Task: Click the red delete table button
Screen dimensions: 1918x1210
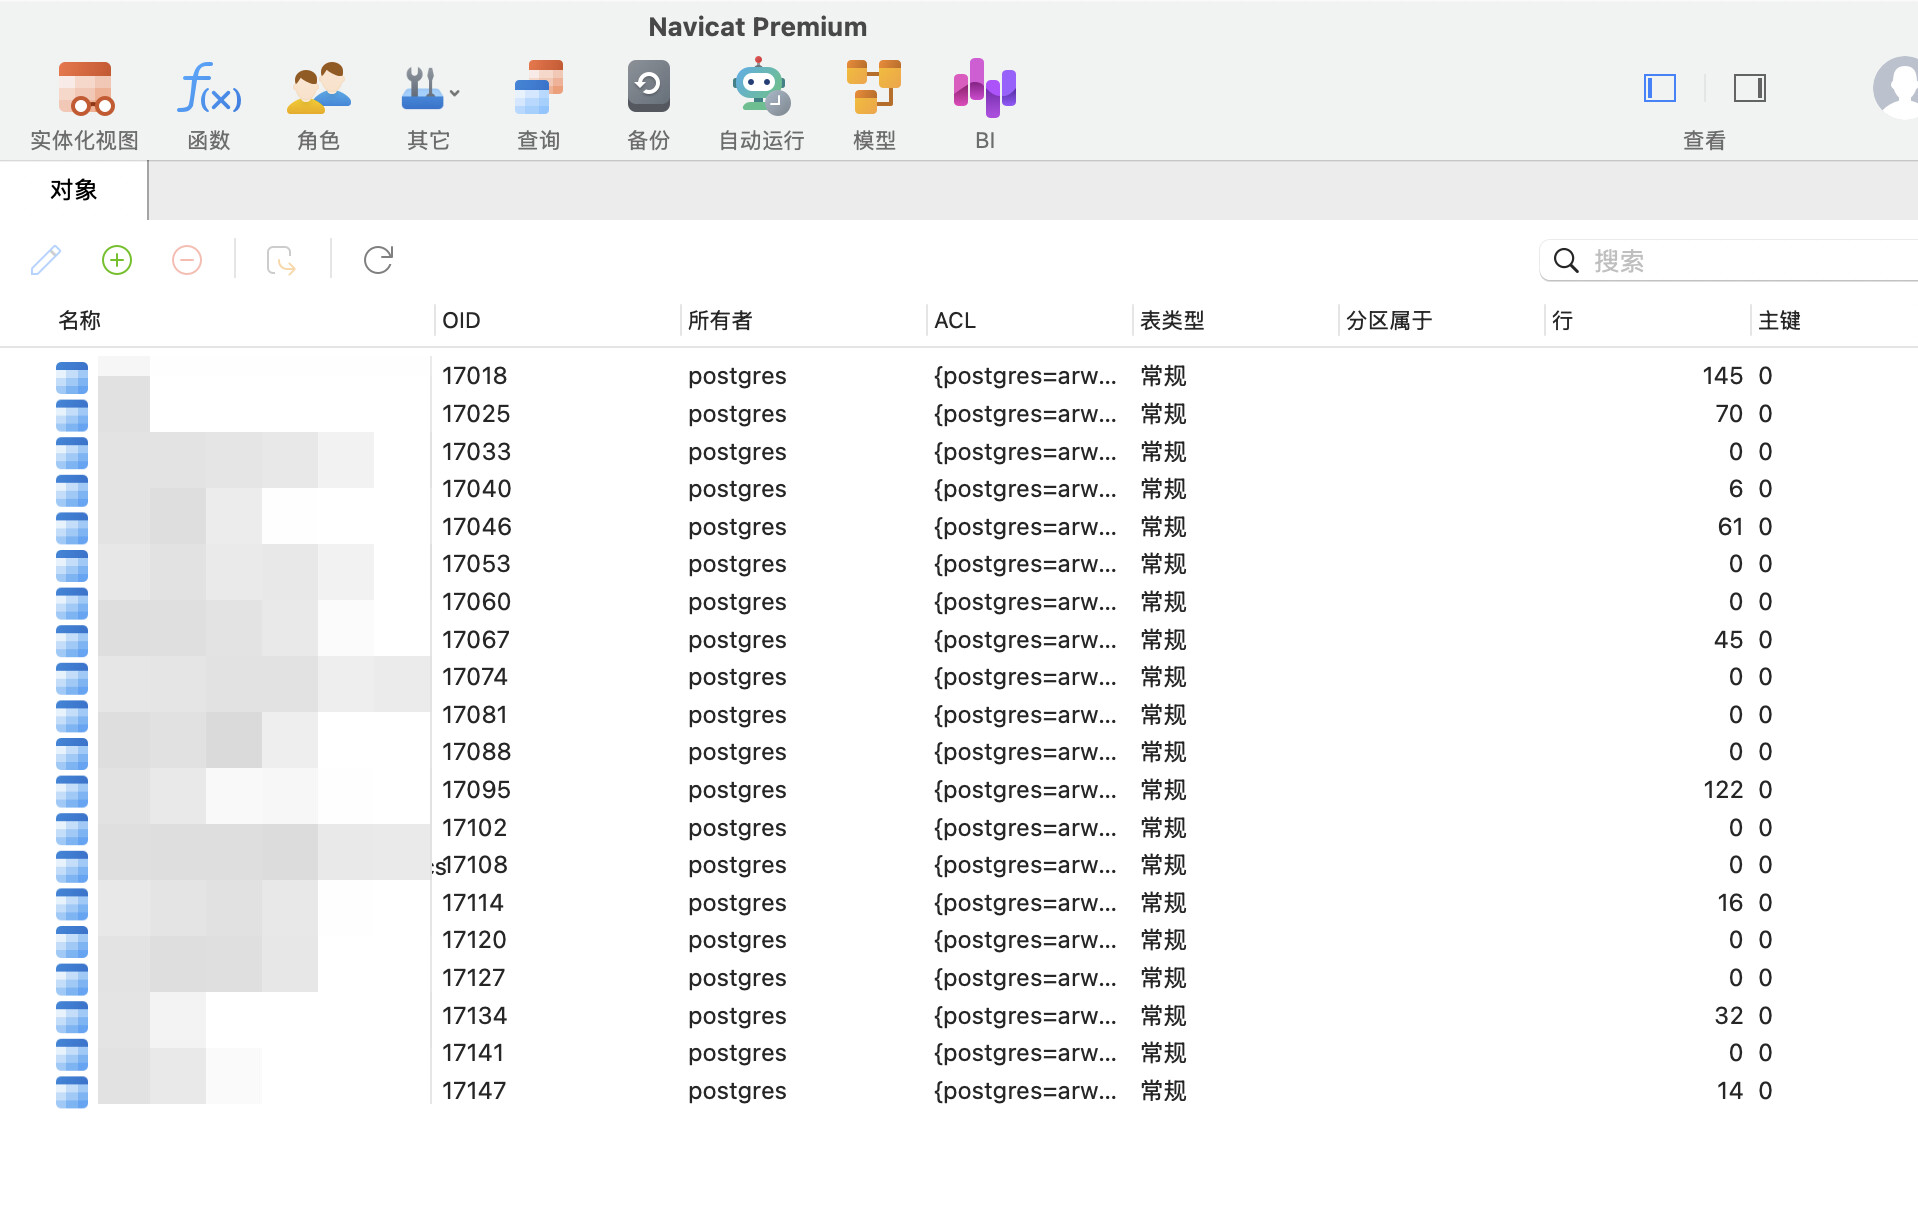Action: coord(187,260)
